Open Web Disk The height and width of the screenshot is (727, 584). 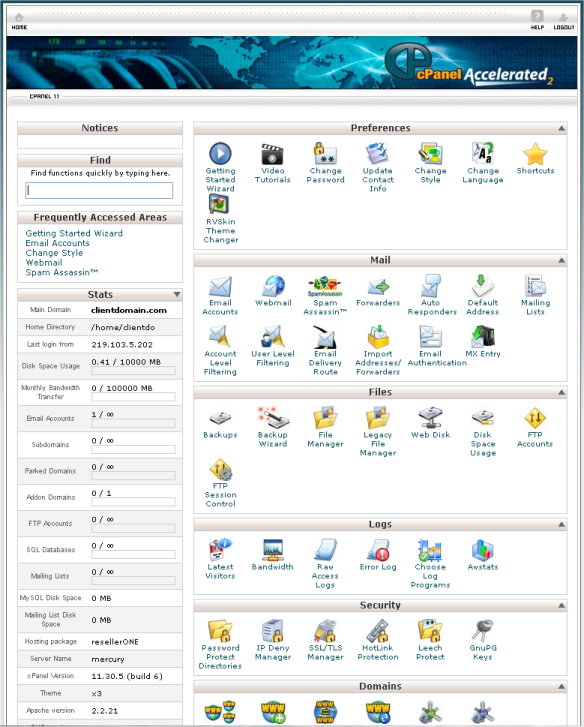pos(430,417)
